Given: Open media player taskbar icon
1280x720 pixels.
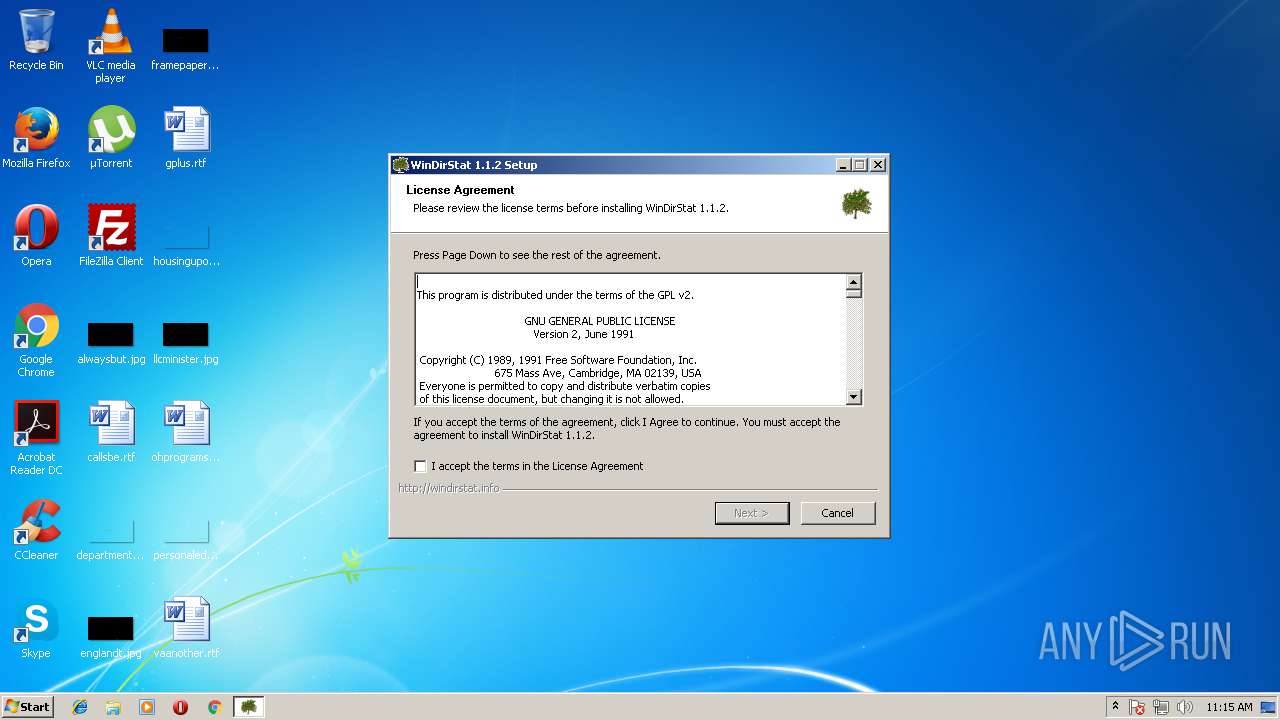Looking at the screenshot, I should coord(147,707).
